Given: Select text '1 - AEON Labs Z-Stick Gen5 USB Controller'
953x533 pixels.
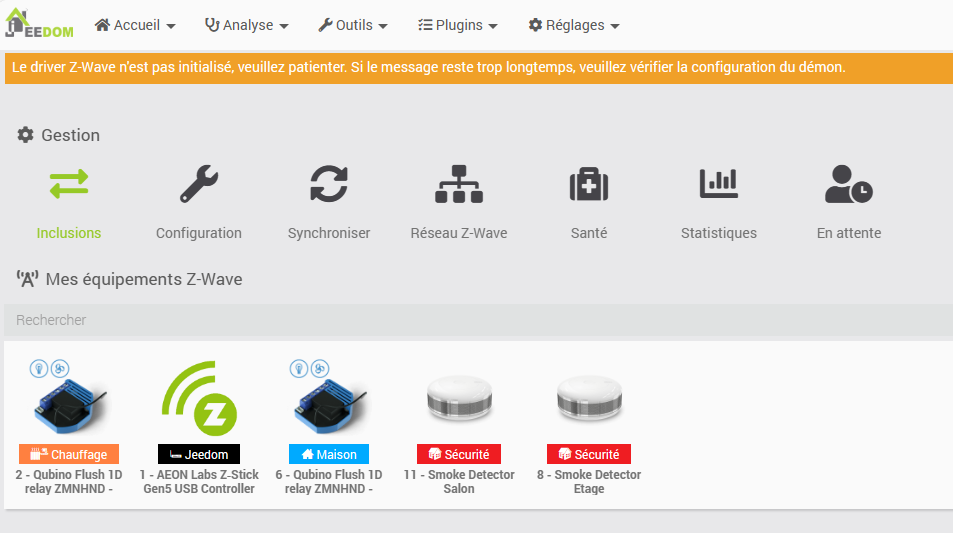Looking at the screenshot, I should coord(199,481).
